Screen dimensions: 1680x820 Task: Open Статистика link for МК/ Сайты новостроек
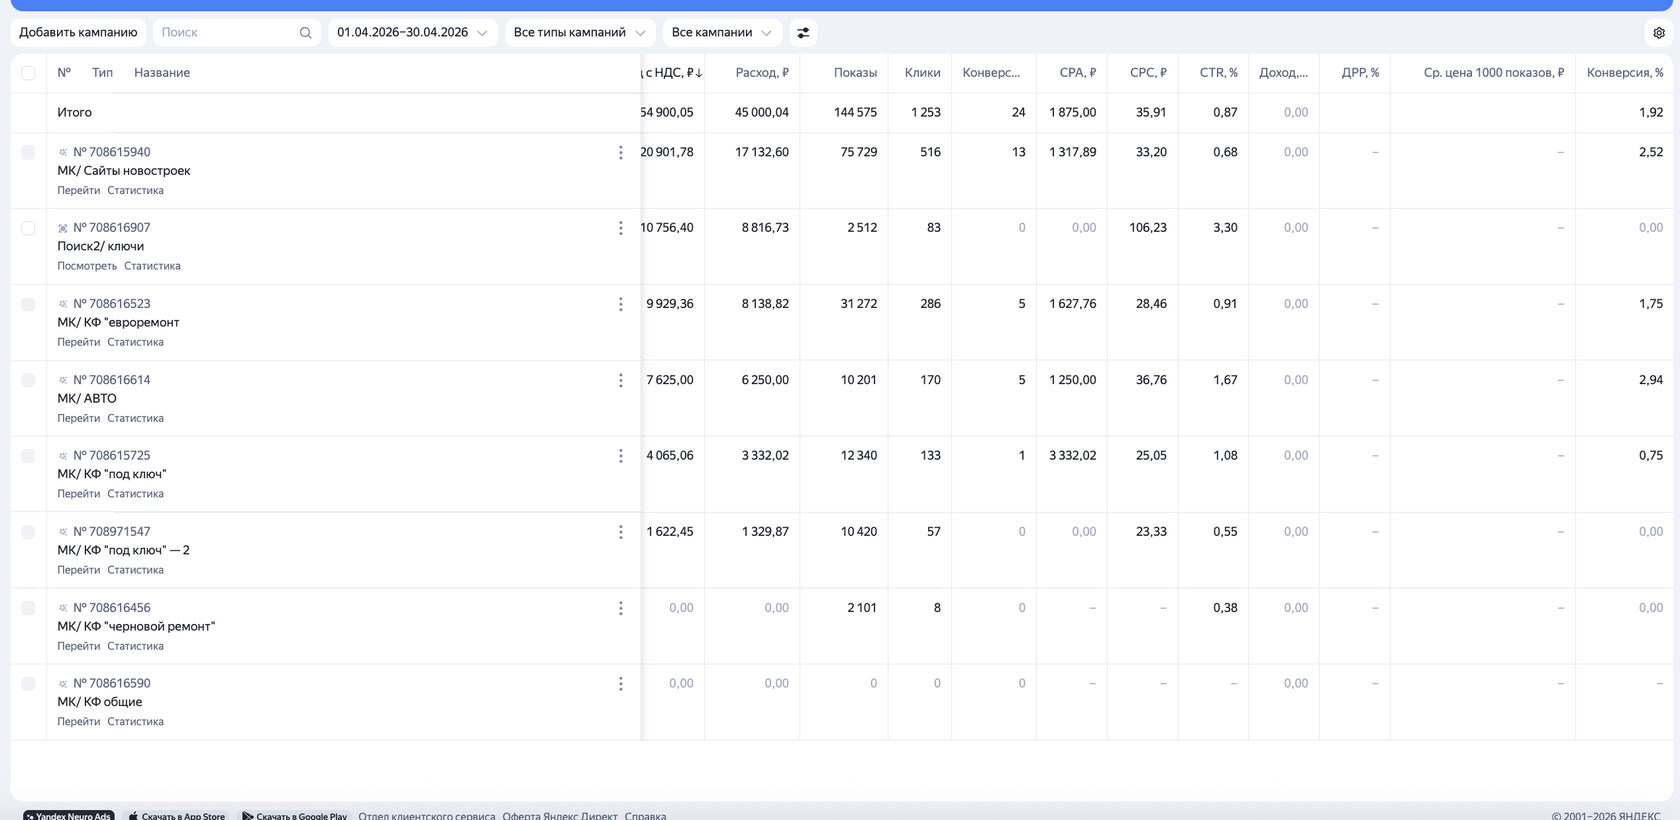(135, 190)
